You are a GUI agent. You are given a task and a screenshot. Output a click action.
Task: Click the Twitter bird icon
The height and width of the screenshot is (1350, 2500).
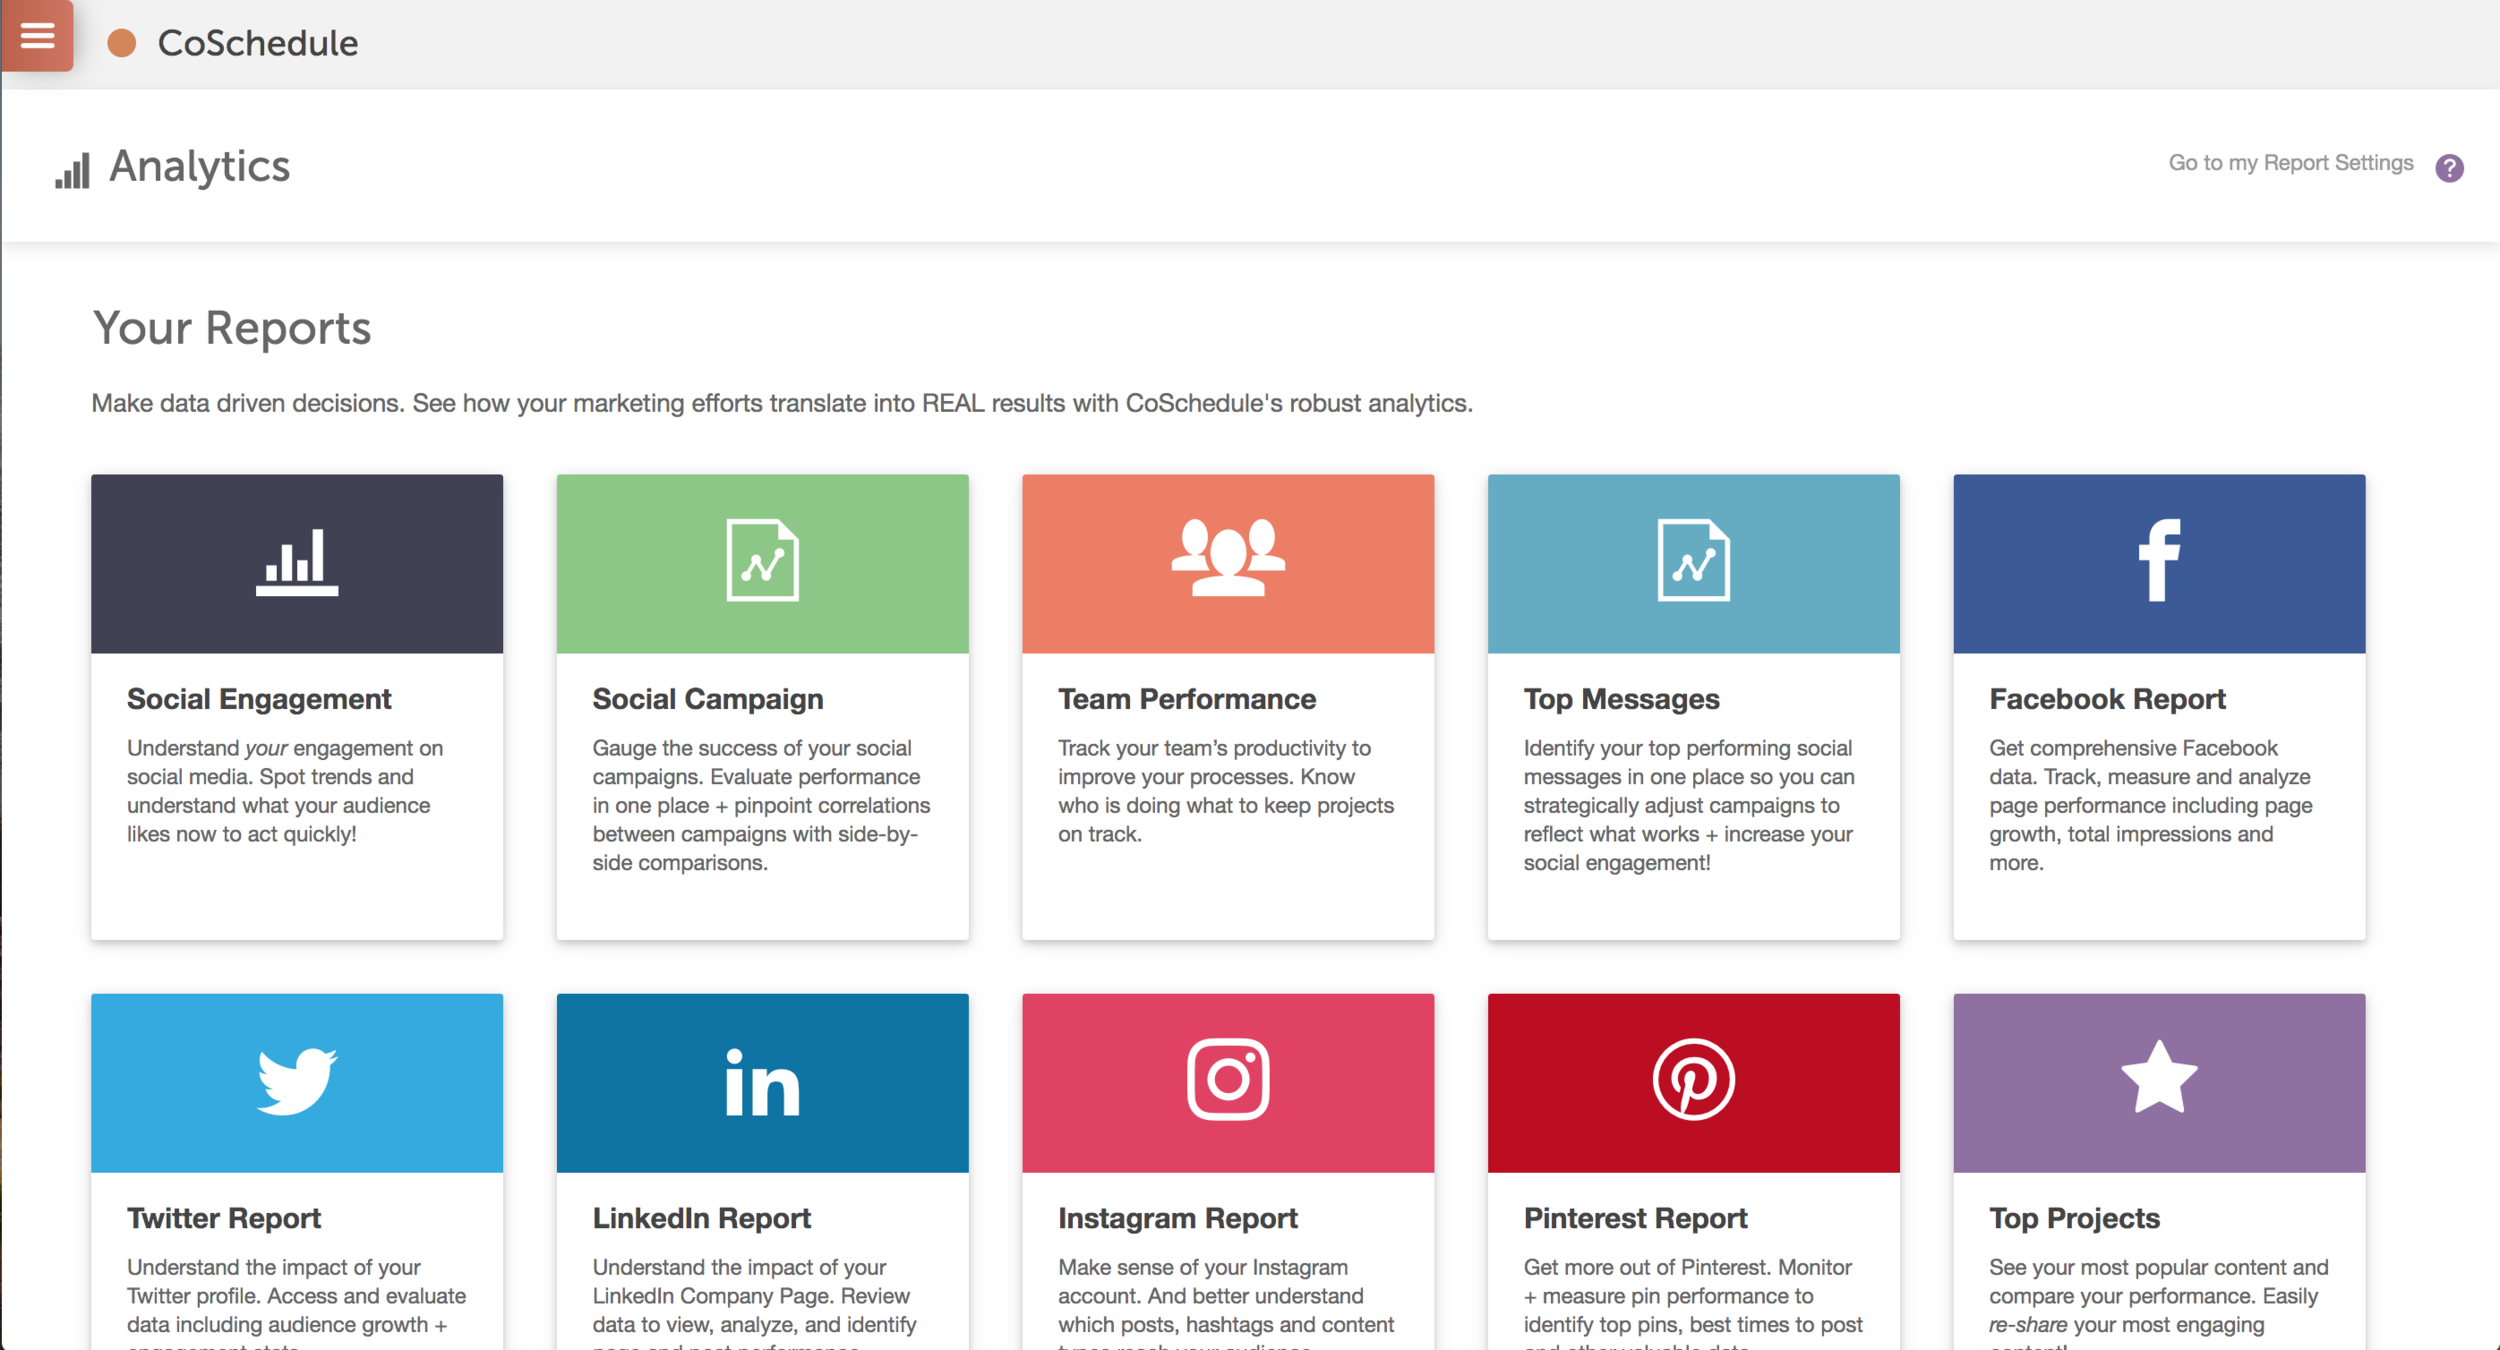tap(297, 1081)
